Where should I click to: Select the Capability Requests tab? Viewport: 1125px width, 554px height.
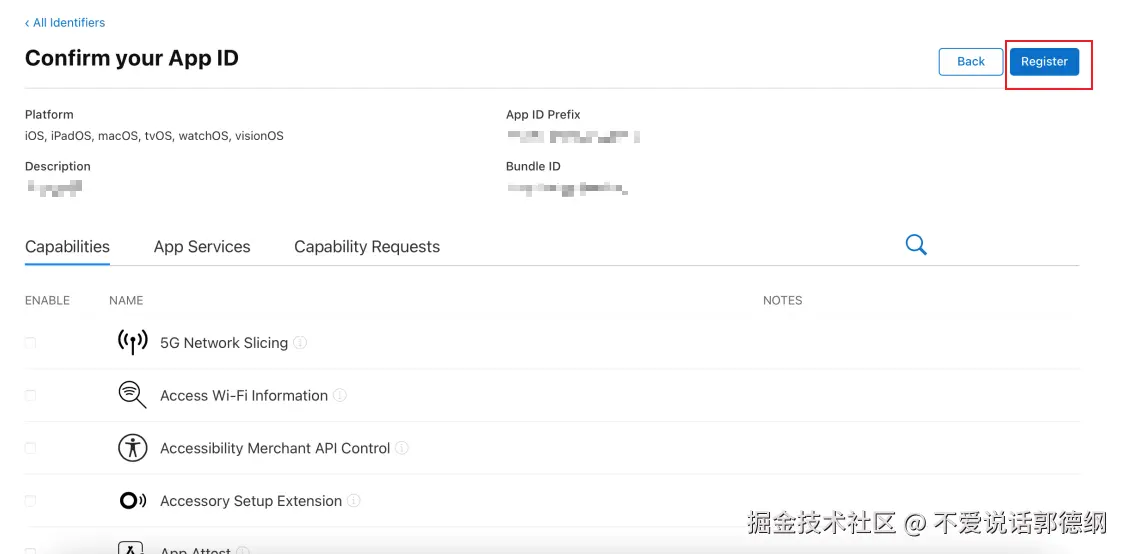(x=367, y=247)
